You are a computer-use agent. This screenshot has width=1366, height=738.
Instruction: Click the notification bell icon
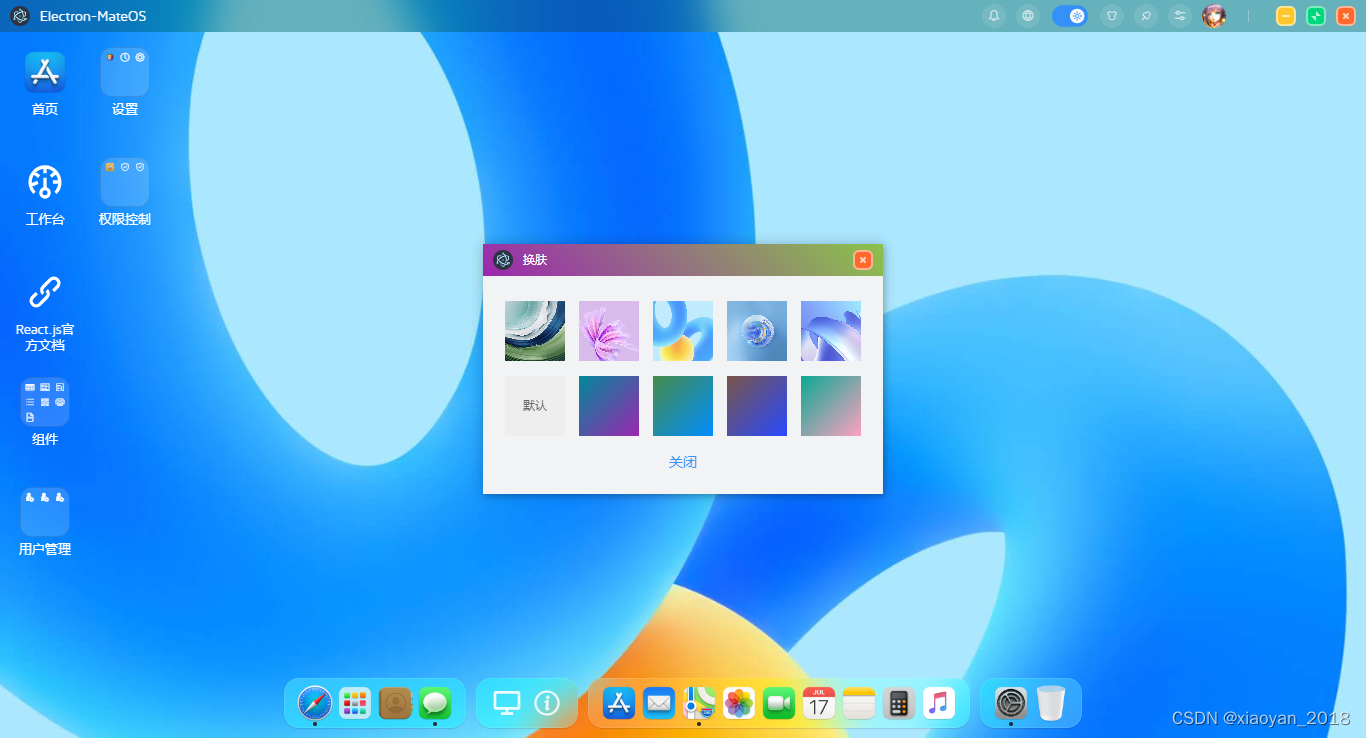(x=994, y=16)
